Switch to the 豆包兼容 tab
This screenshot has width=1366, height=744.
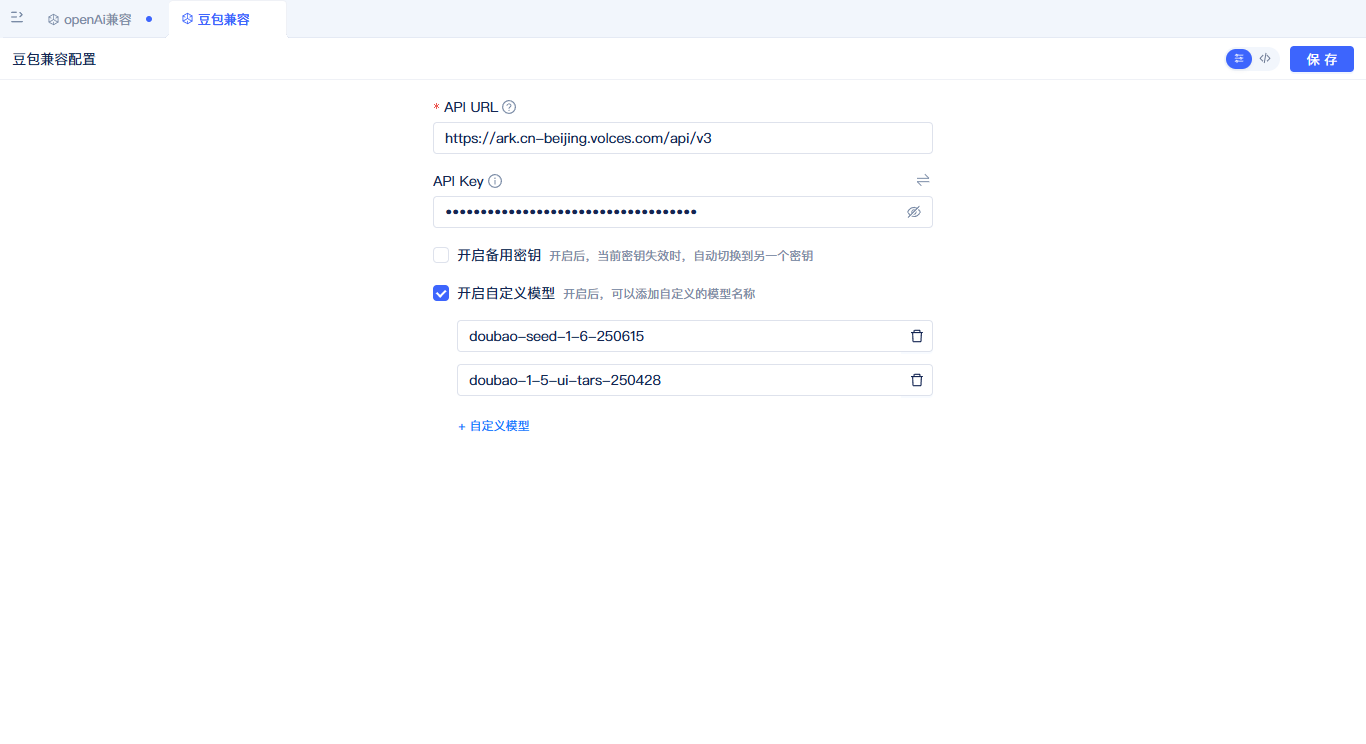tap(227, 19)
